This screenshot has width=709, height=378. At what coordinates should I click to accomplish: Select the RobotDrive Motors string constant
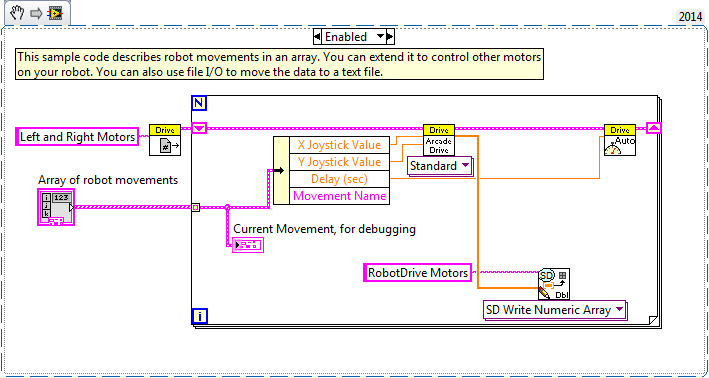tap(418, 273)
